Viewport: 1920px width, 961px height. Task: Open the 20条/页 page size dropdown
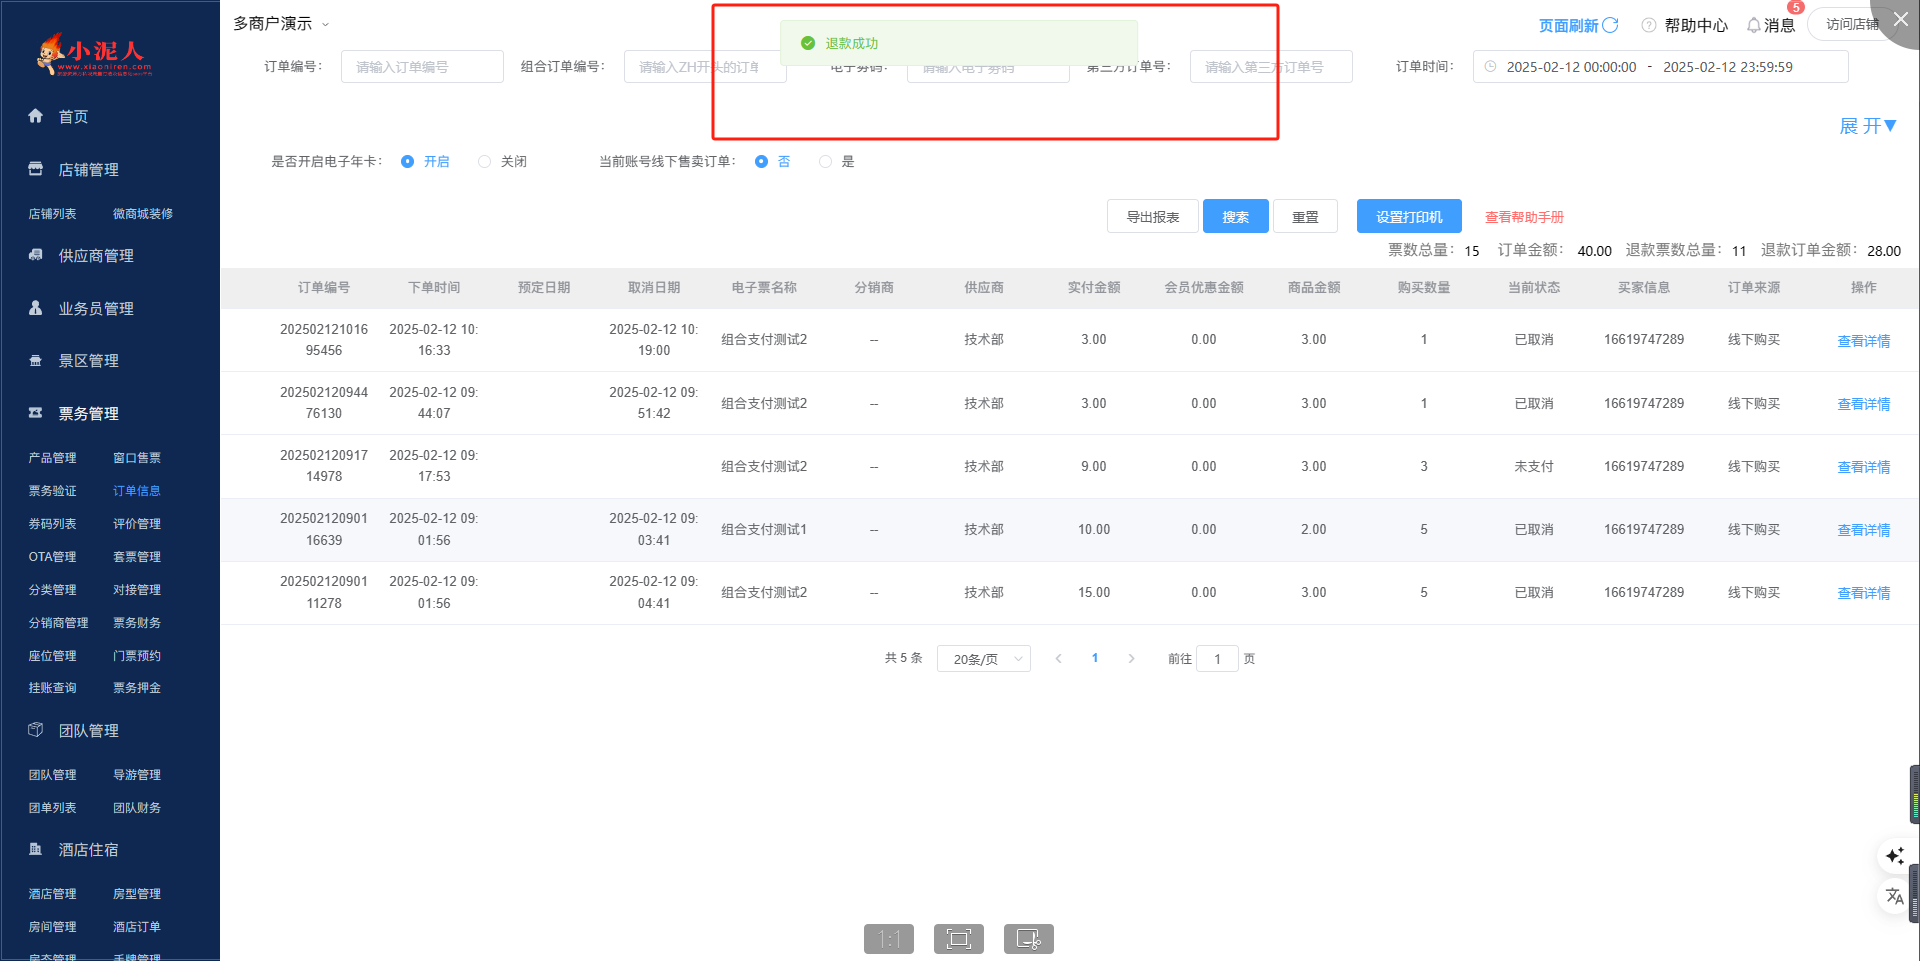(983, 659)
